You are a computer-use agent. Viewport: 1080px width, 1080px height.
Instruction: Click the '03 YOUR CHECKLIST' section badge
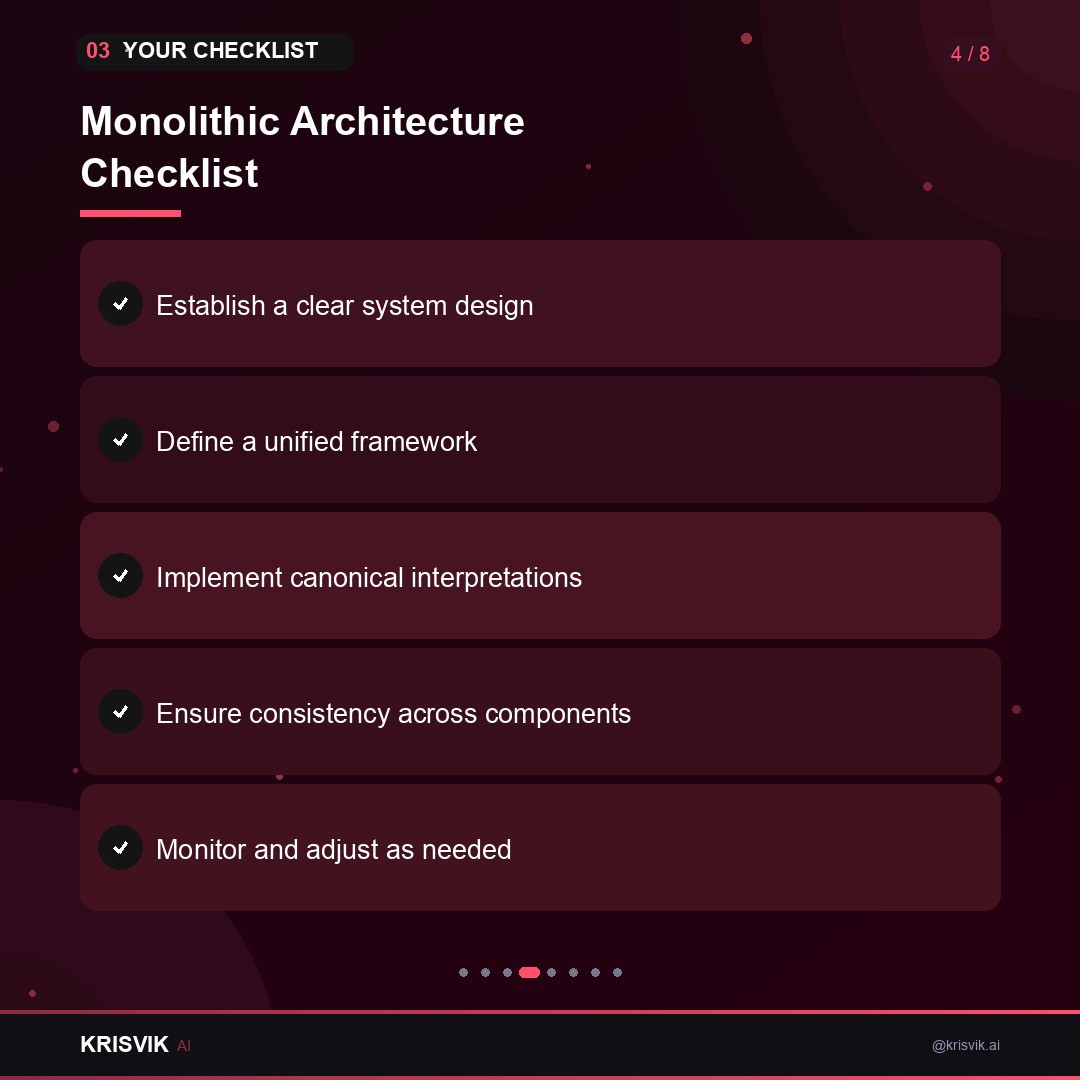pyautogui.click(x=215, y=52)
